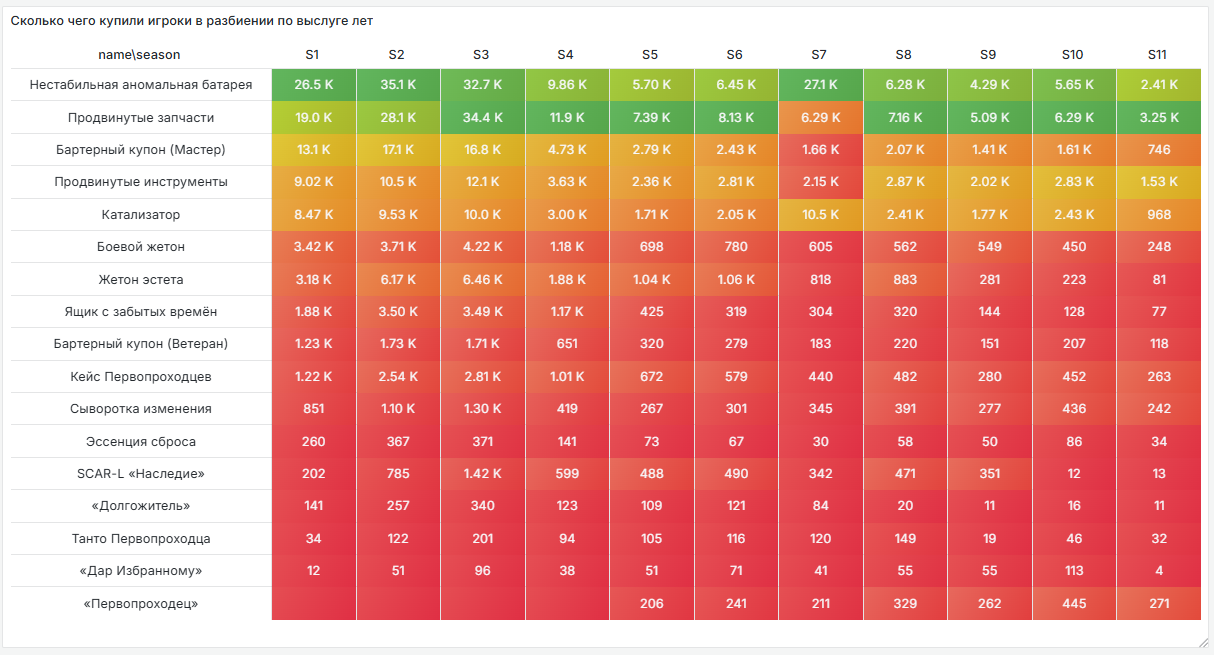Click the S5 cell for Эссенция сброса
Image resolution: width=1214 pixels, height=655 pixels.
pyautogui.click(x=650, y=442)
